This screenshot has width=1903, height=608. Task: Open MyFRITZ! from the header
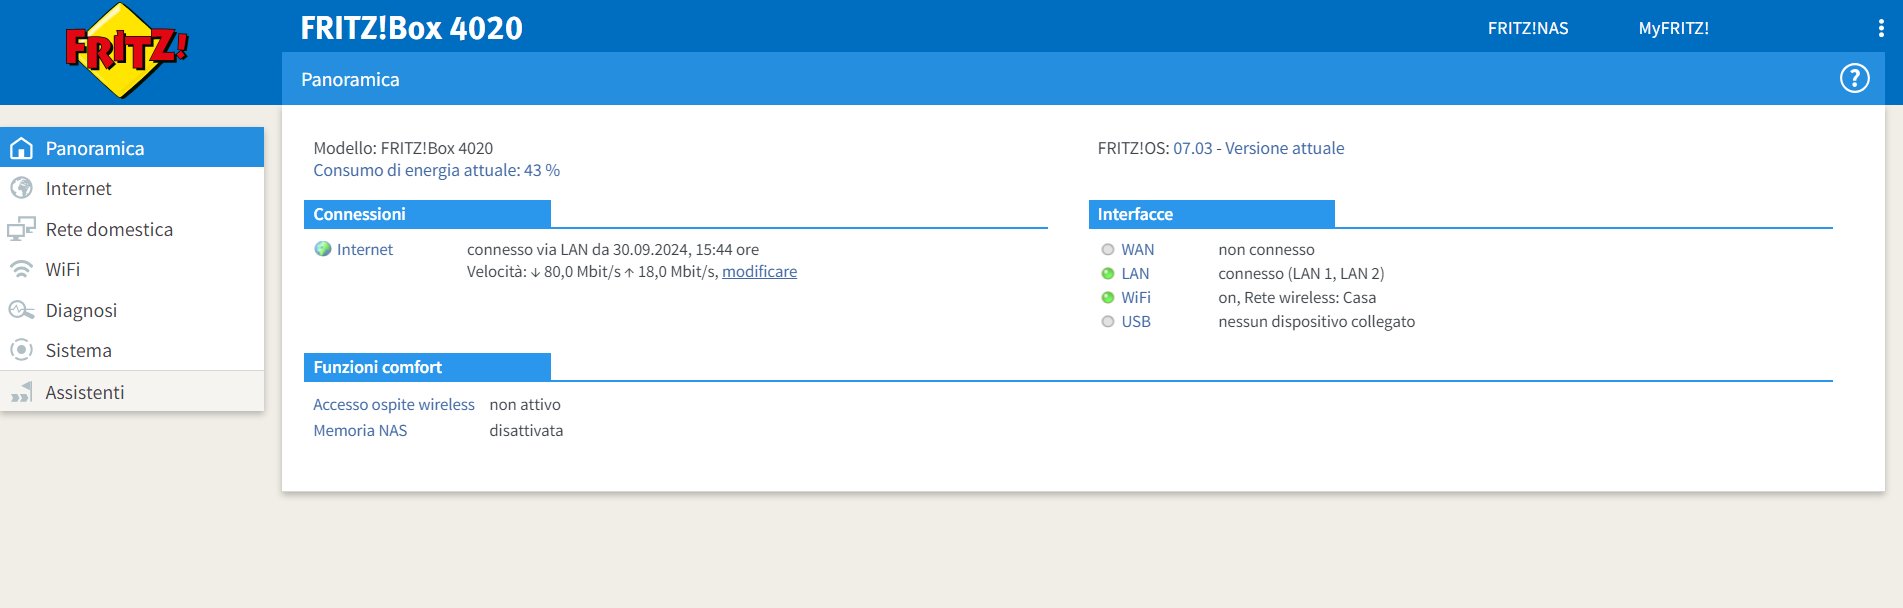[x=1673, y=28]
